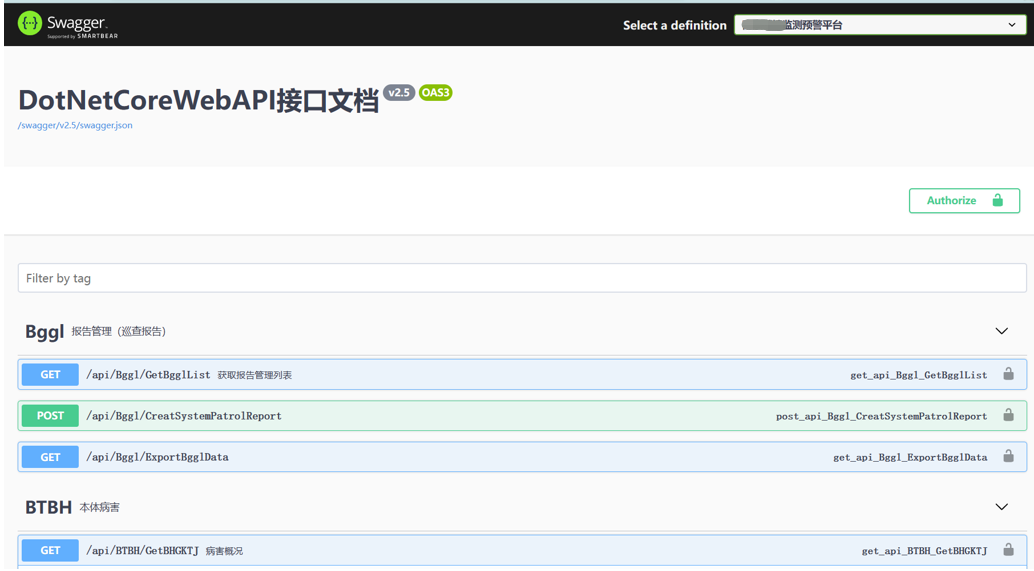Click operation id get_api_Bggl_GetBgglList

click(x=919, y=375)
